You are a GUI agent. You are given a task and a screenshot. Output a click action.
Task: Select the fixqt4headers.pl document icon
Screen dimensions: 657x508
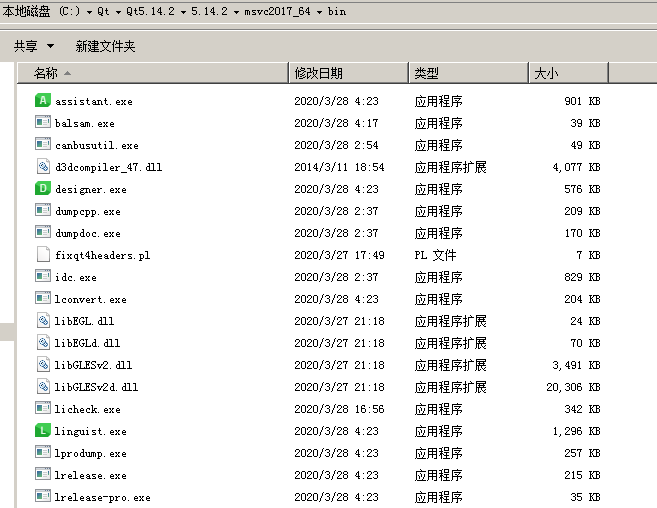(43, 255)
